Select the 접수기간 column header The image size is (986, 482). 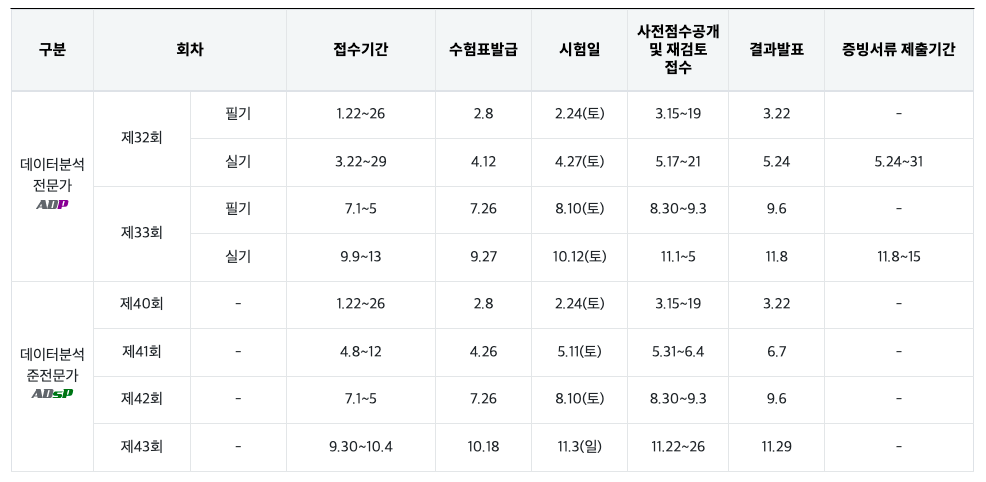click(361, 50)
